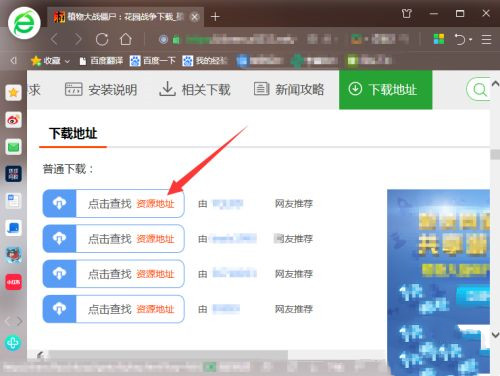Switch to the 安装说明 tab
Viewport: 500px width, 376px height.
point(101,89)
